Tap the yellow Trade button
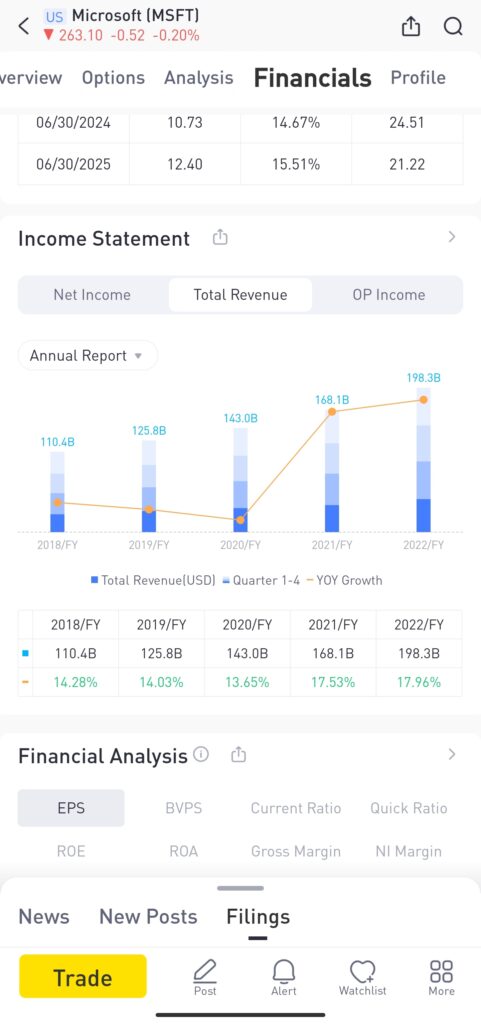481x1024 pixels. point(83,976)
